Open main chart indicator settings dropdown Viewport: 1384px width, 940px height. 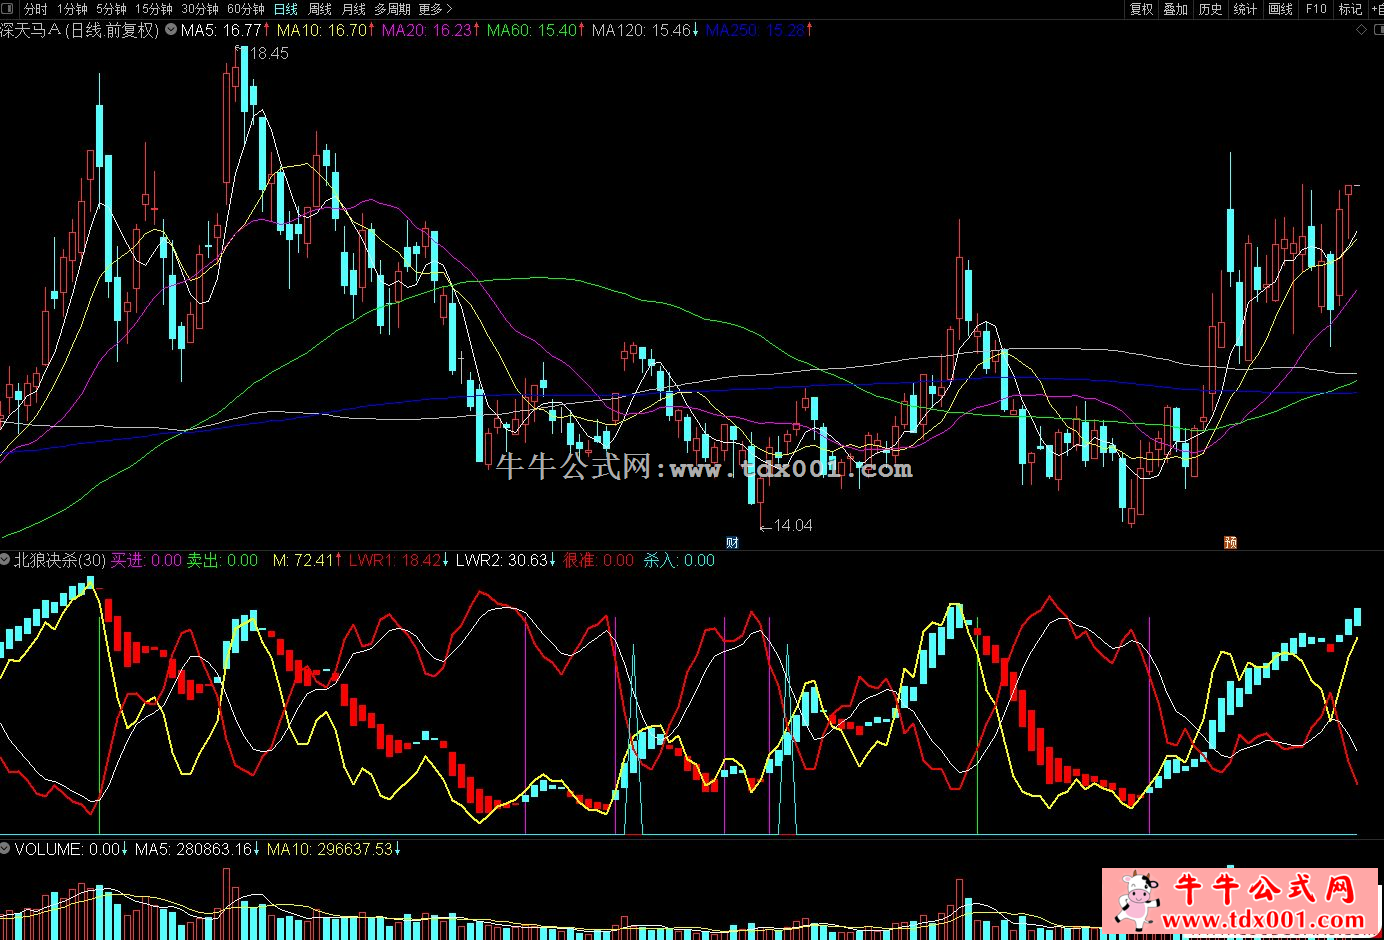point(171,30)
